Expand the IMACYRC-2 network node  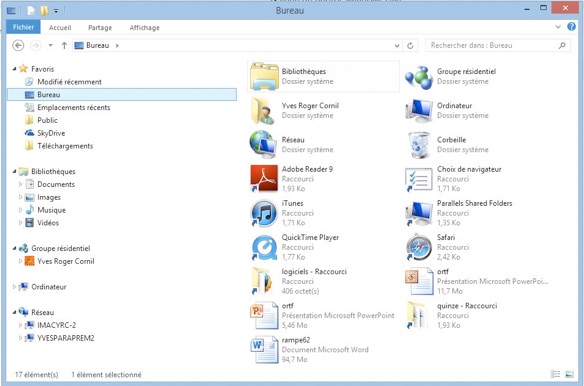point(21,325)
